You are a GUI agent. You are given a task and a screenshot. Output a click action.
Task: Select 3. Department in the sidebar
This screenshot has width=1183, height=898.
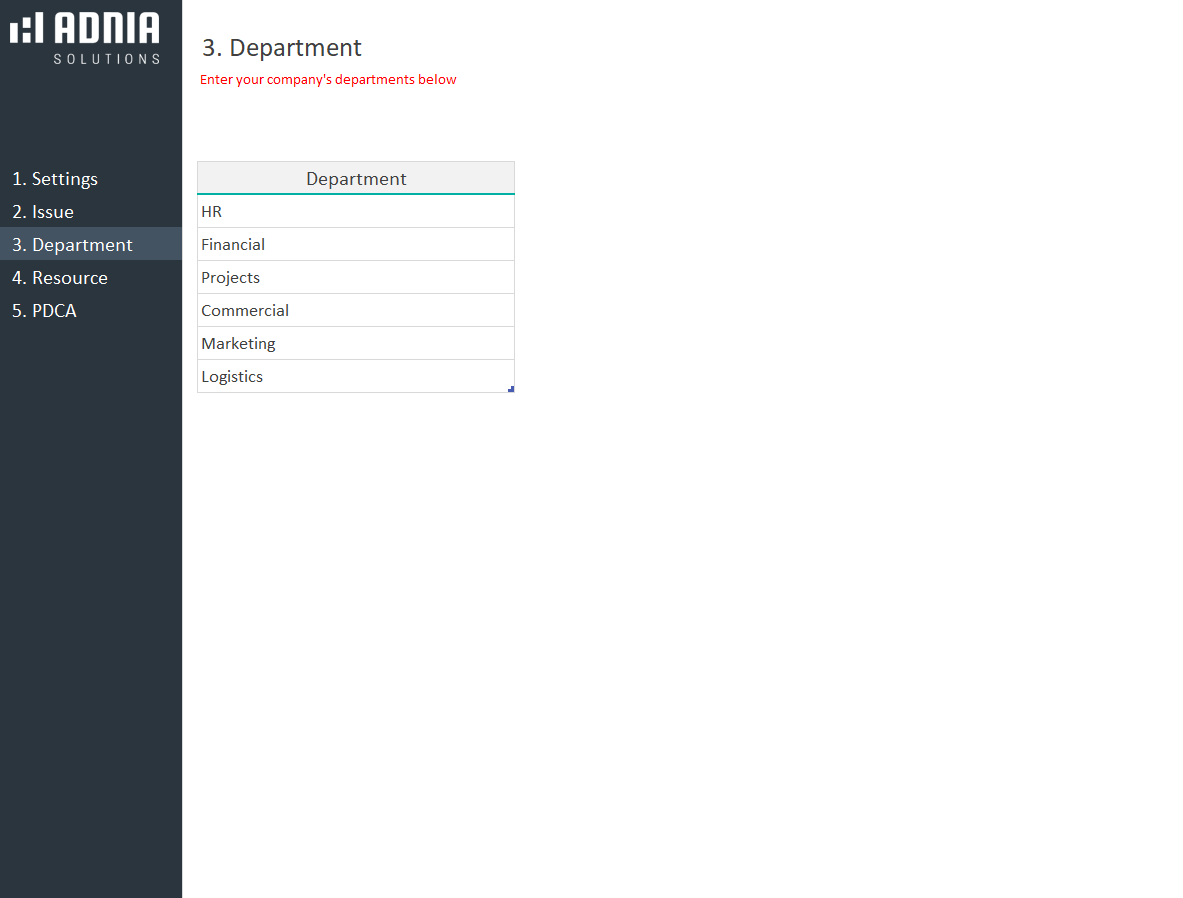pos(72,245)
